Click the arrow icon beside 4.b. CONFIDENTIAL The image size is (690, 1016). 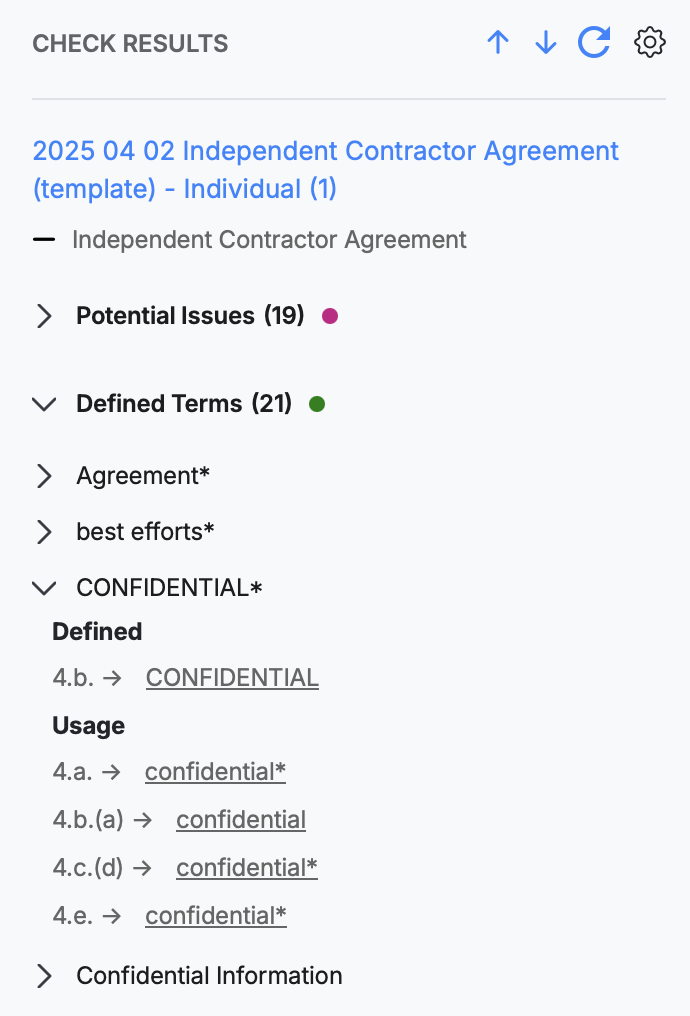pos(117,677)
